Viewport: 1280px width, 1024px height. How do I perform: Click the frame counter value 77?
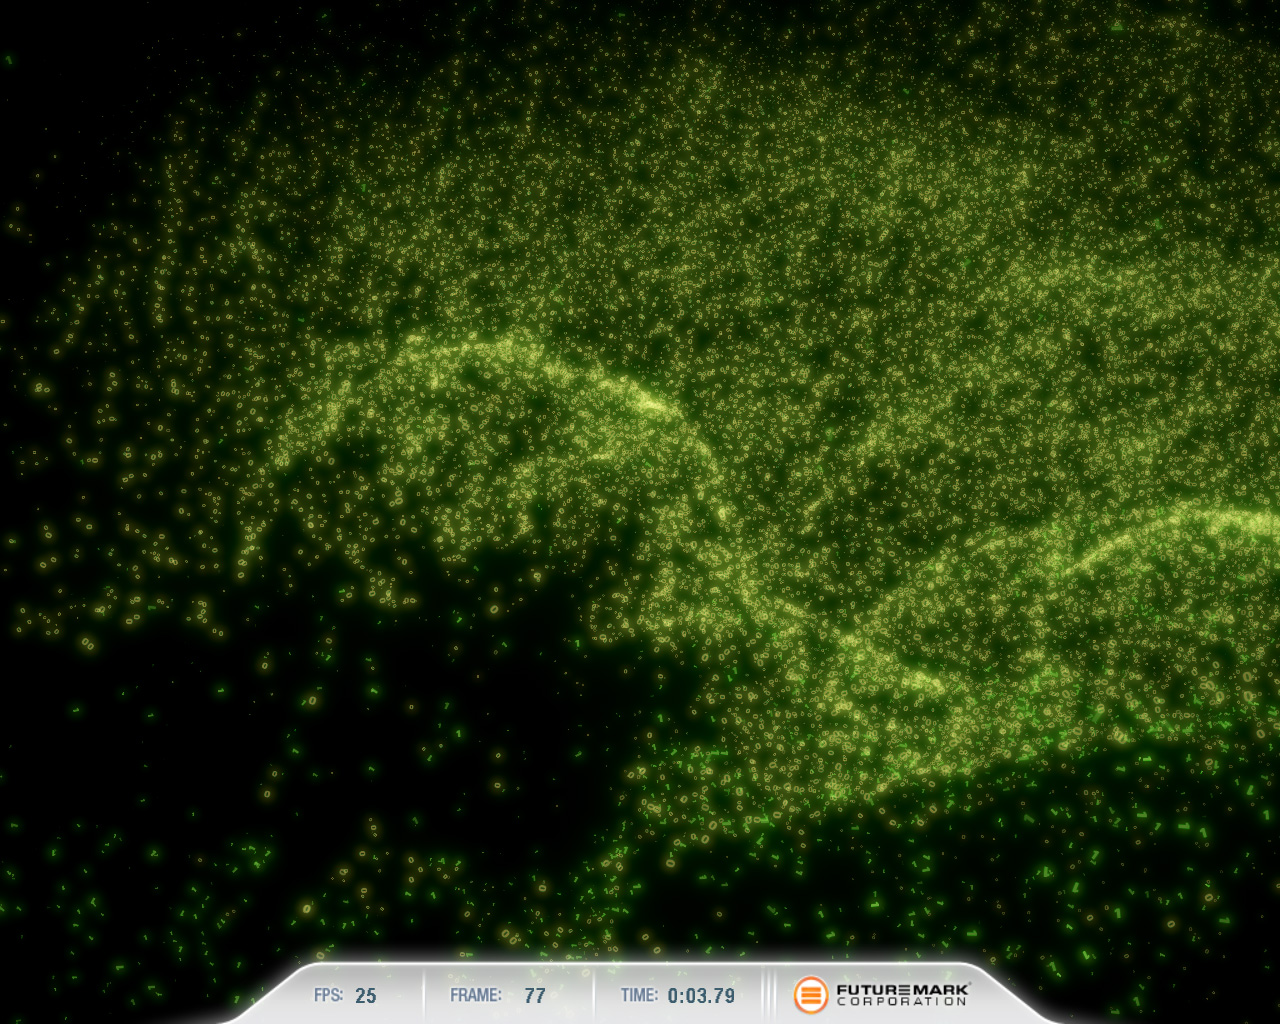click(535, 996)
